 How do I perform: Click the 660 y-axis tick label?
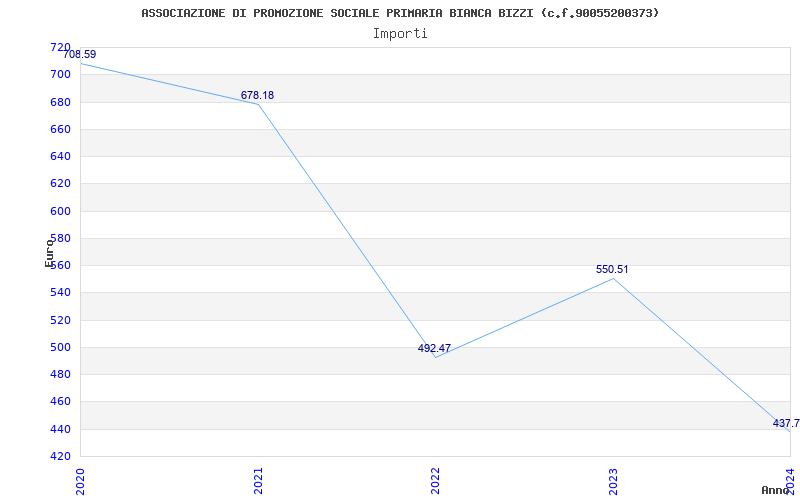pyautogui.click(x=61, y=129)
